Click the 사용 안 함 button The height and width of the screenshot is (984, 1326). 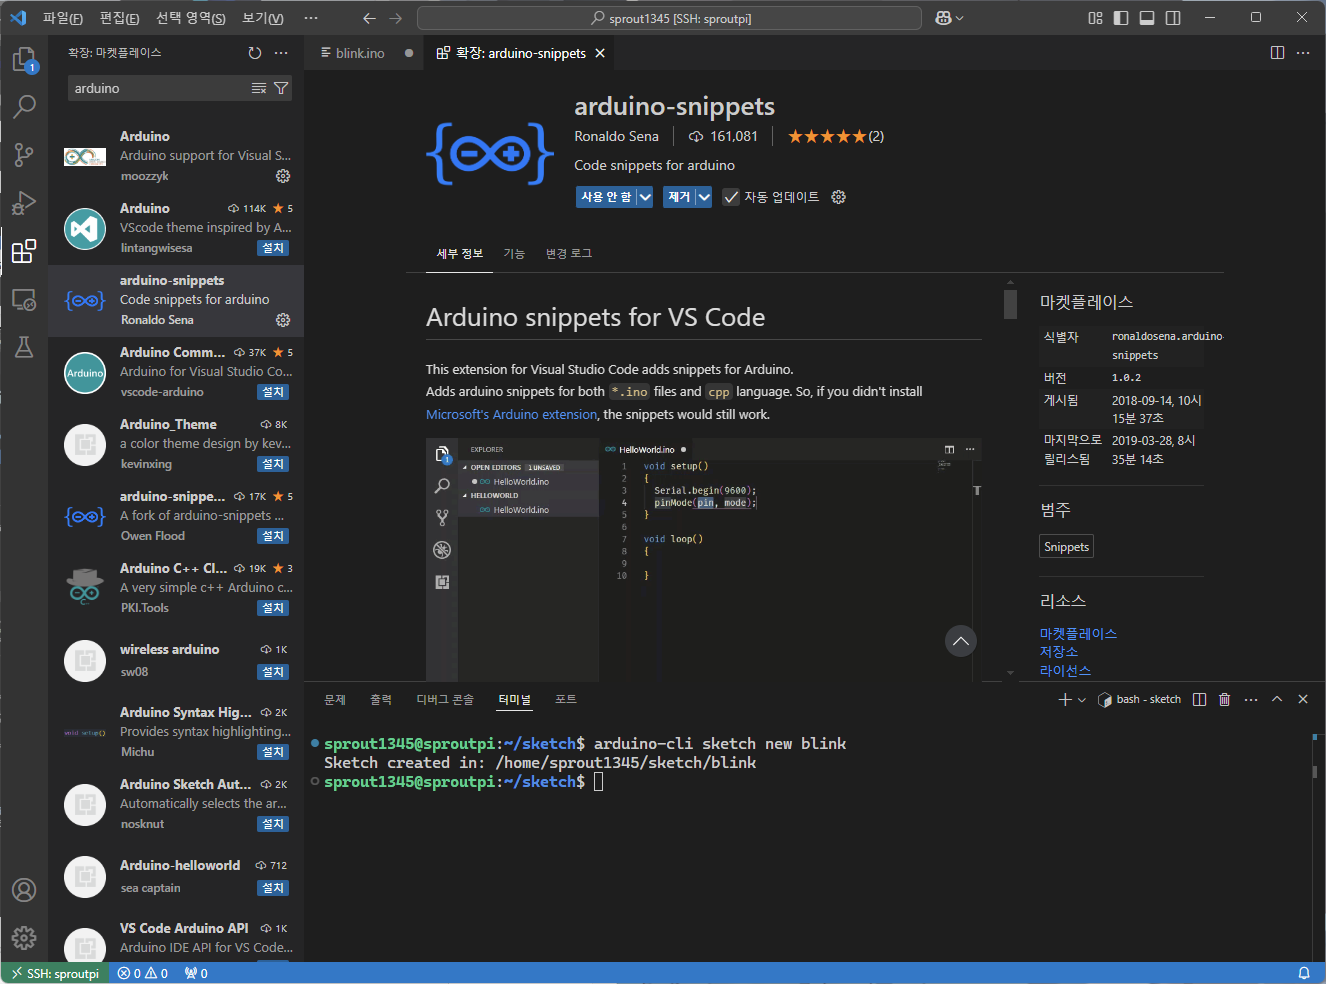[x=606, y=197]
